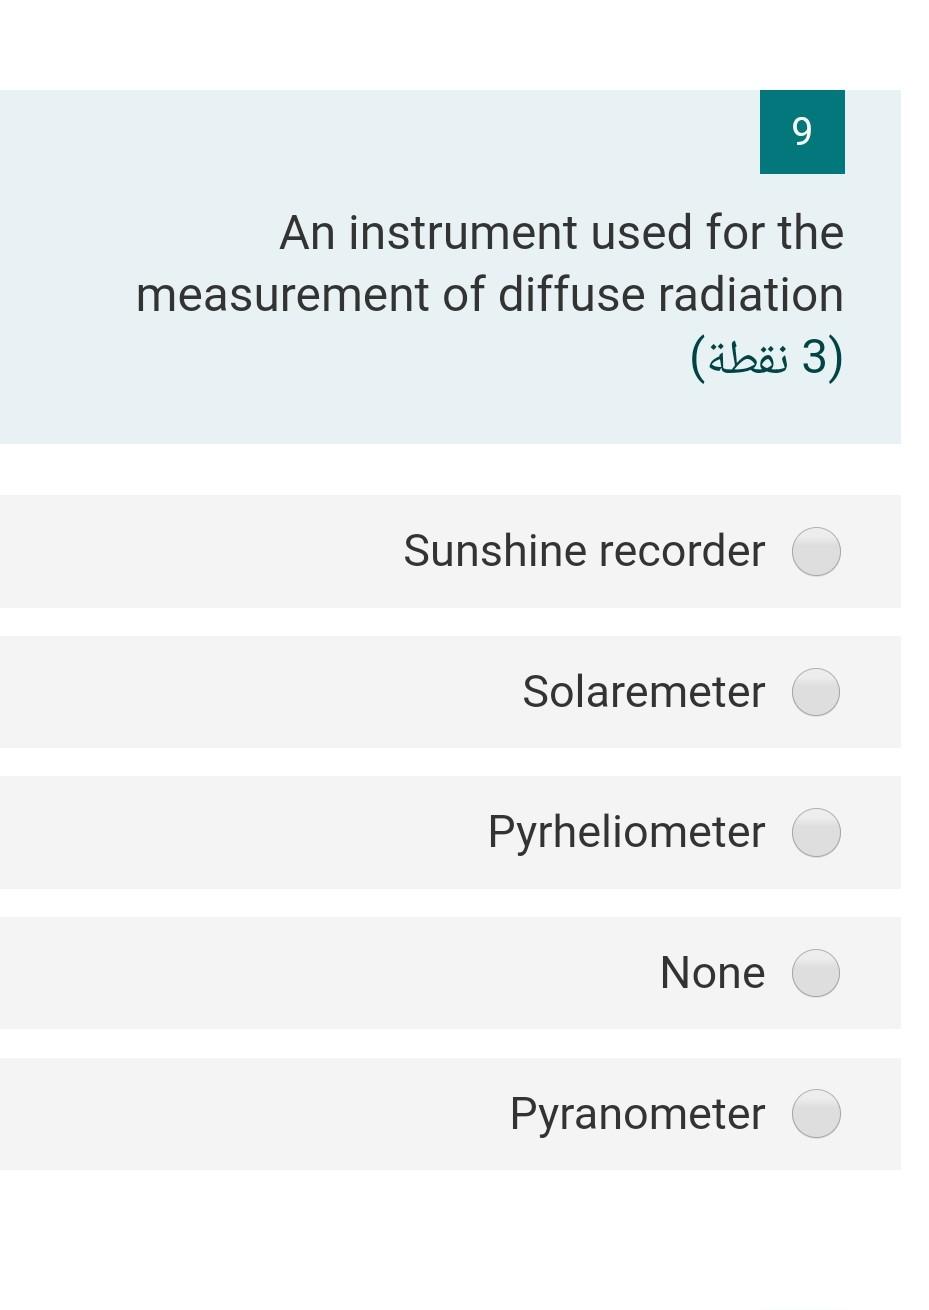Viewport: 929px width, 1310px height.
Task: Click the None answer label
Action: (712, 971)
